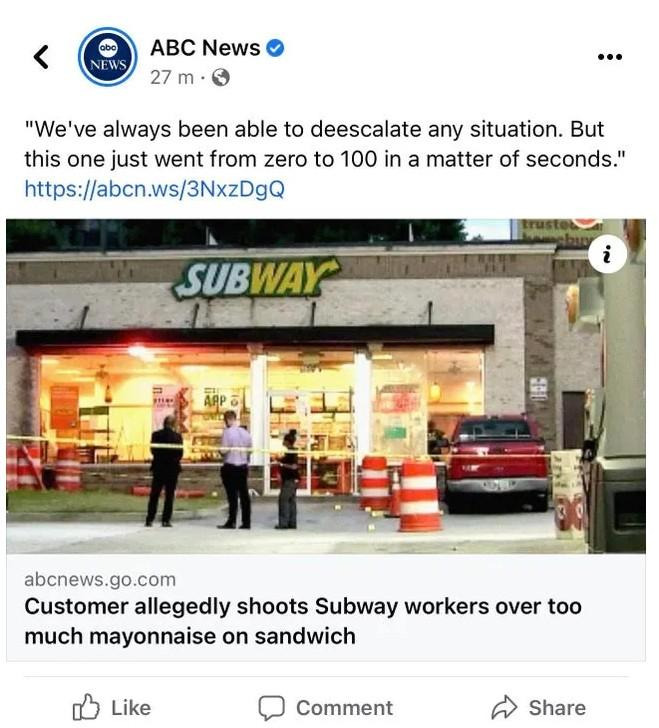Image resolution: width=659 pixels, height=728 pixels.
Task: Click the Like button label
Action: [131, 708]
